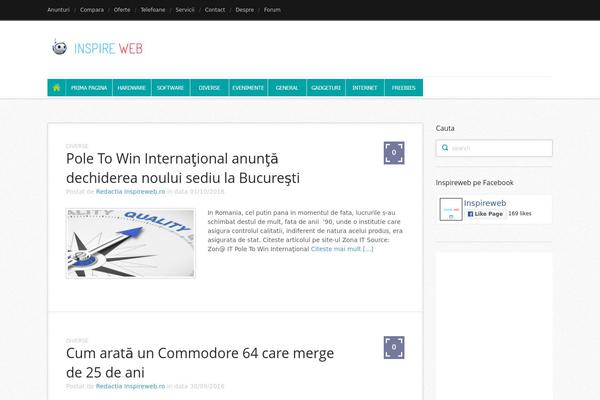
Task: Click the Inspire Web text logo
Action: click(x=108, y=48)
